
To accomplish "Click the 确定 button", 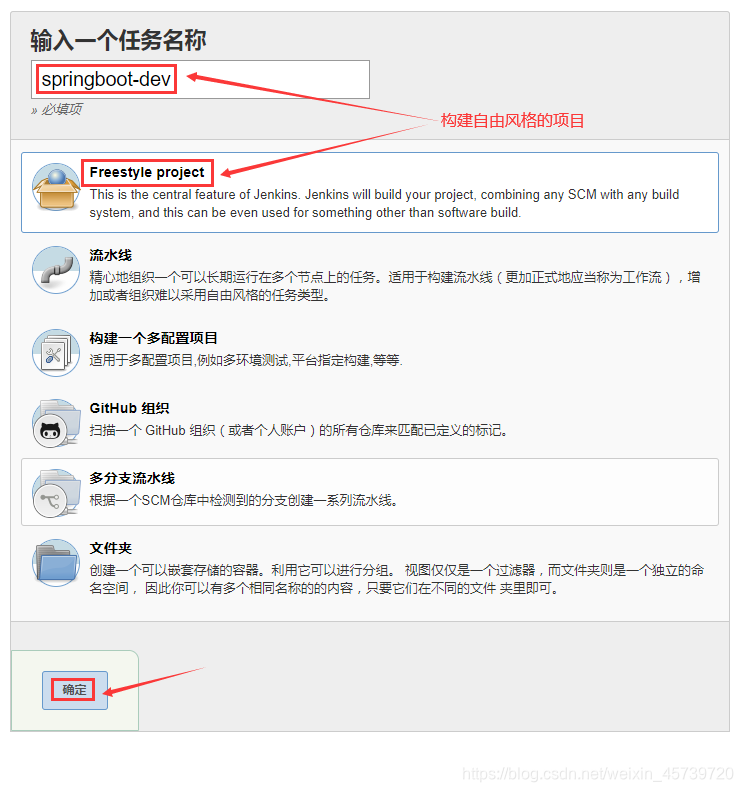I will pos(75,690).
